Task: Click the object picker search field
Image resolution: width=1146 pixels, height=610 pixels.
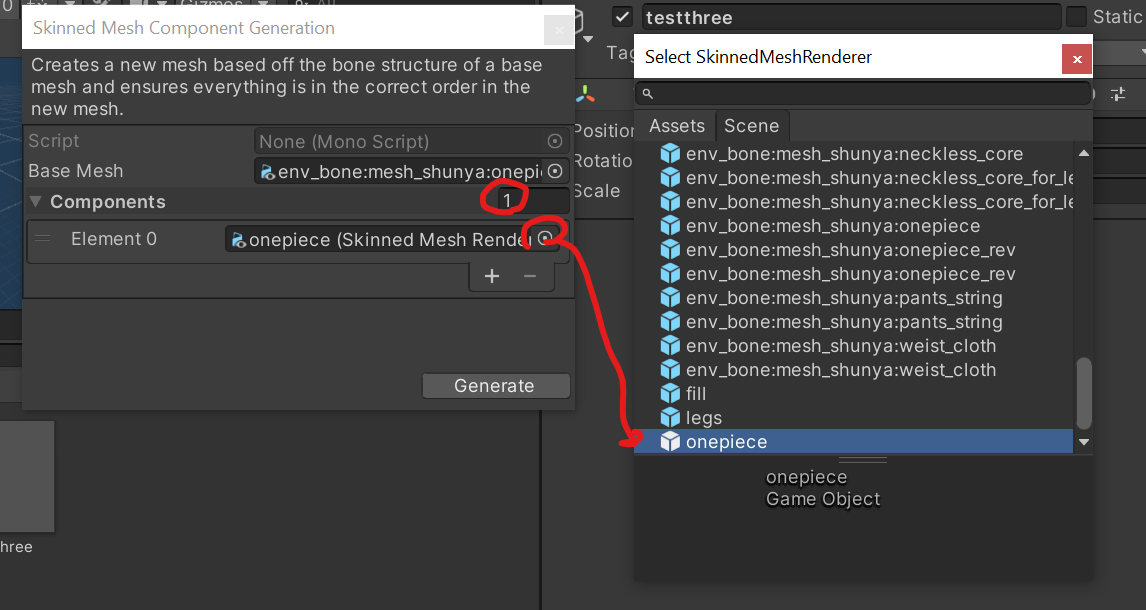Action: 862,94
